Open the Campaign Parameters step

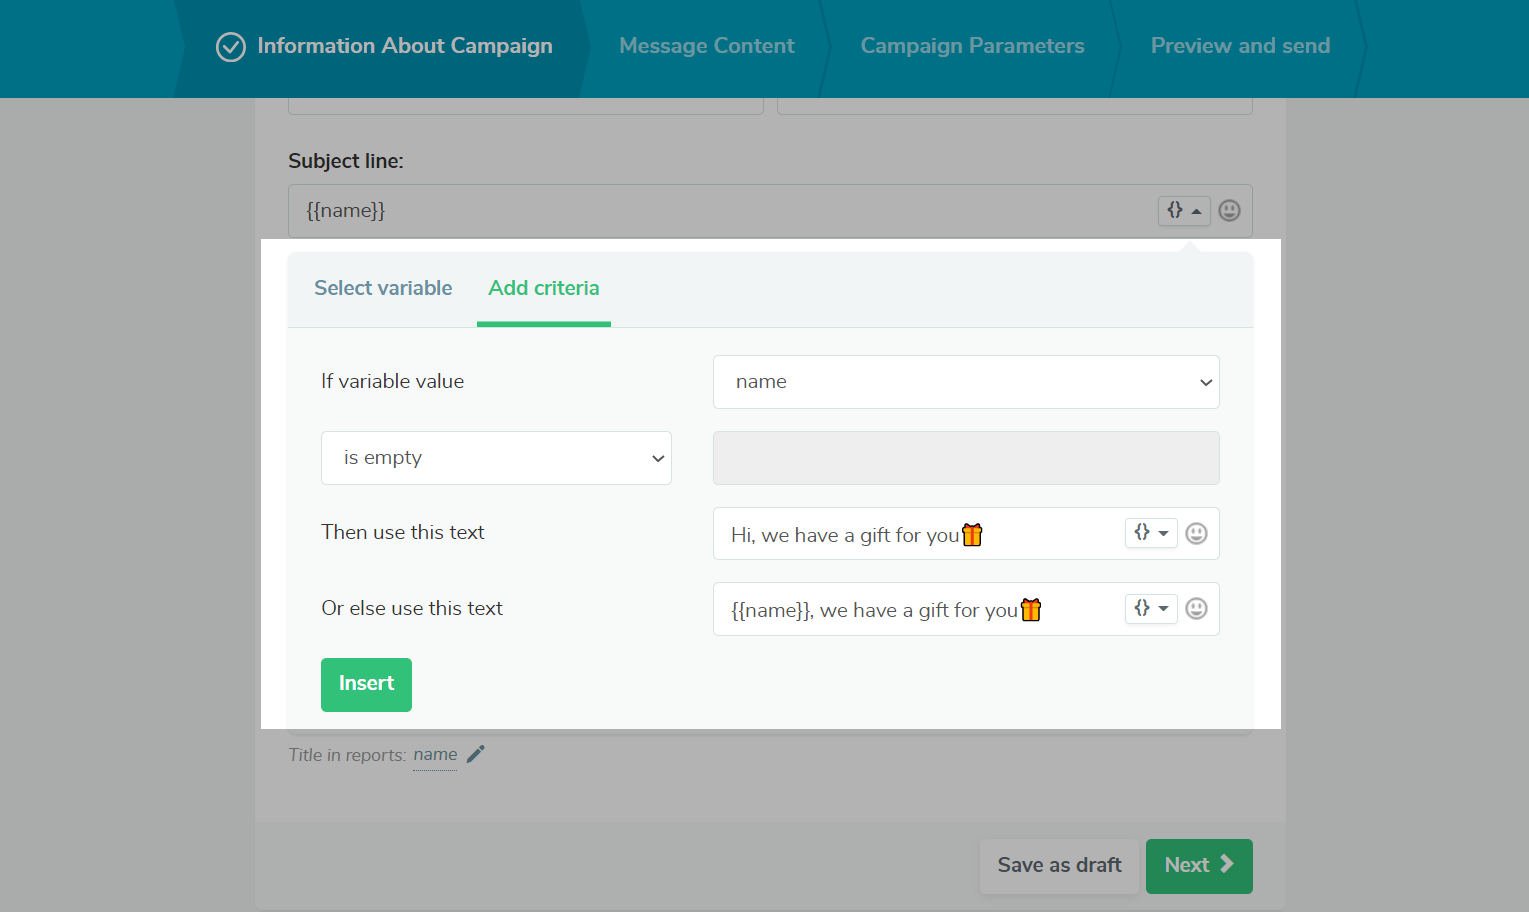tap(972, 46)
